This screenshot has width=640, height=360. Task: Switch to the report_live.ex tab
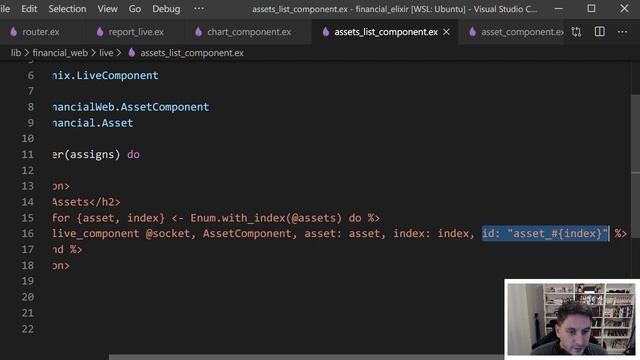click(x=136, y=32)
